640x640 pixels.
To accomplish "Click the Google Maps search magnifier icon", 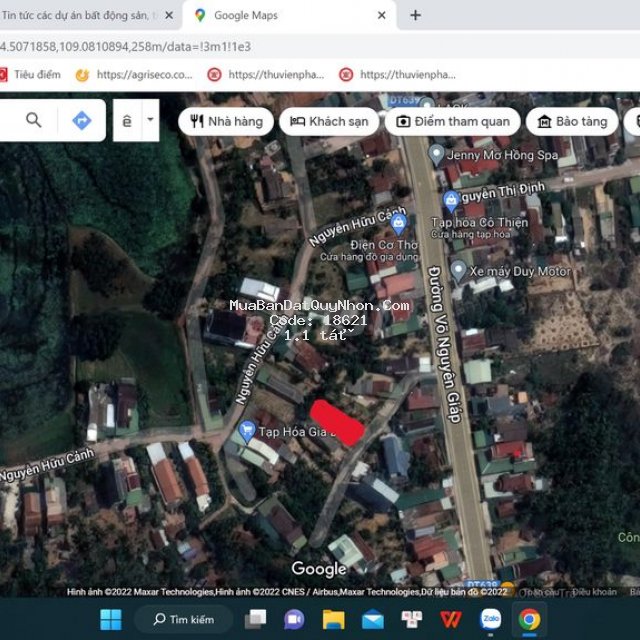I will tap(34, 121).
